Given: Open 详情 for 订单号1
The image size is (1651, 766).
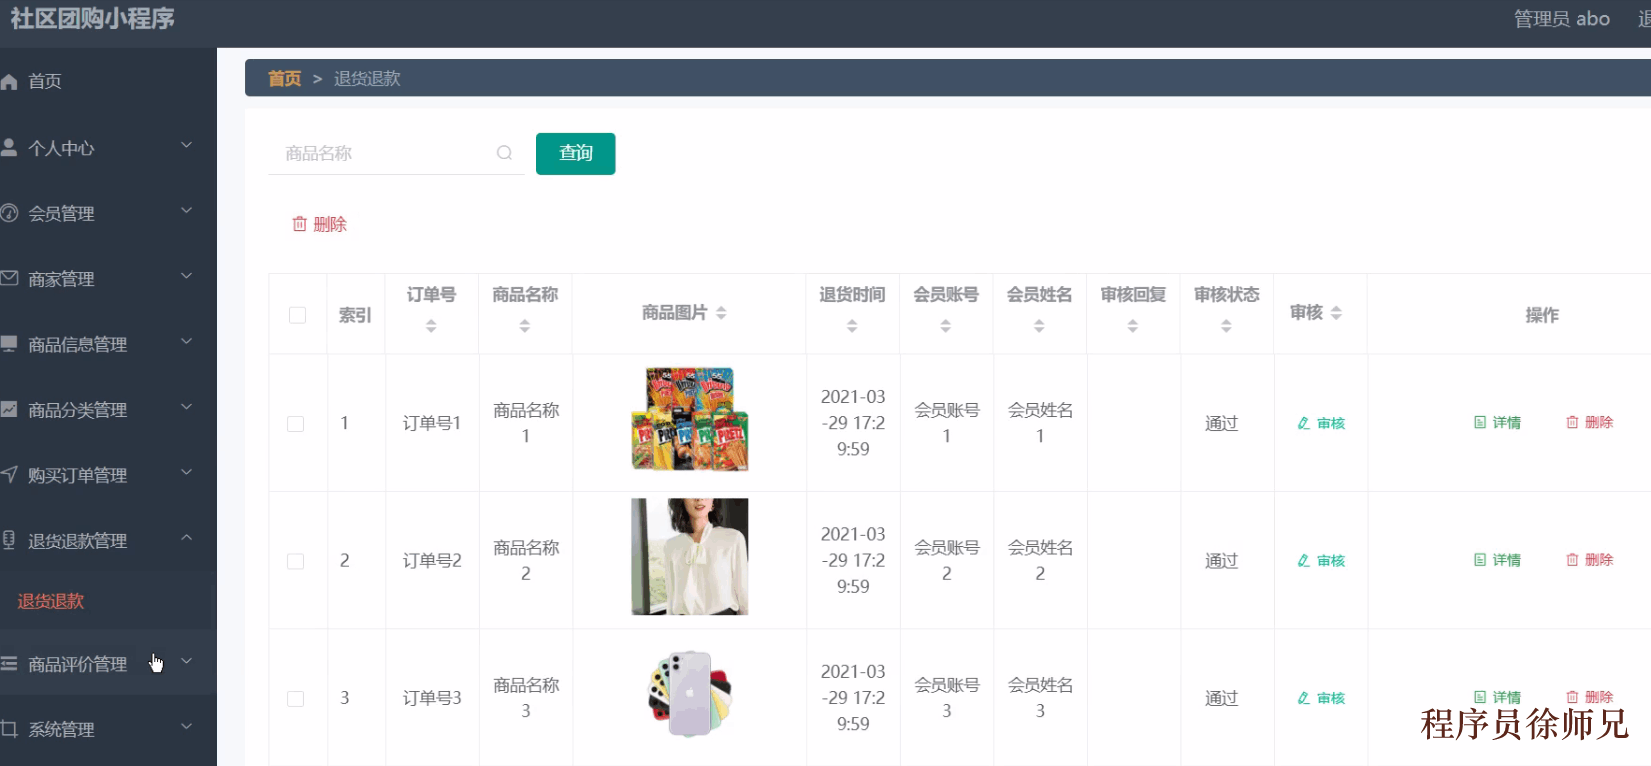Looking at the screenshot, I should [x=1497, y=423].
